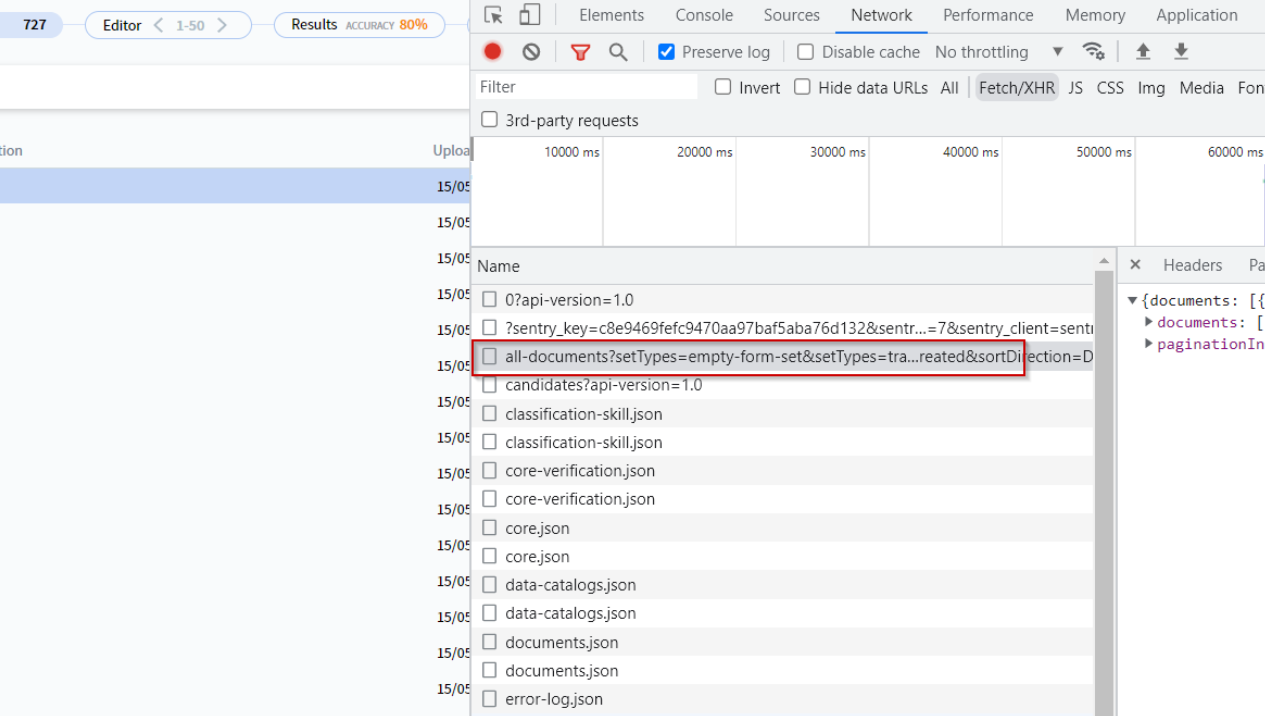
Task: Filter requests by Img type
Action: pos(1151,88)
